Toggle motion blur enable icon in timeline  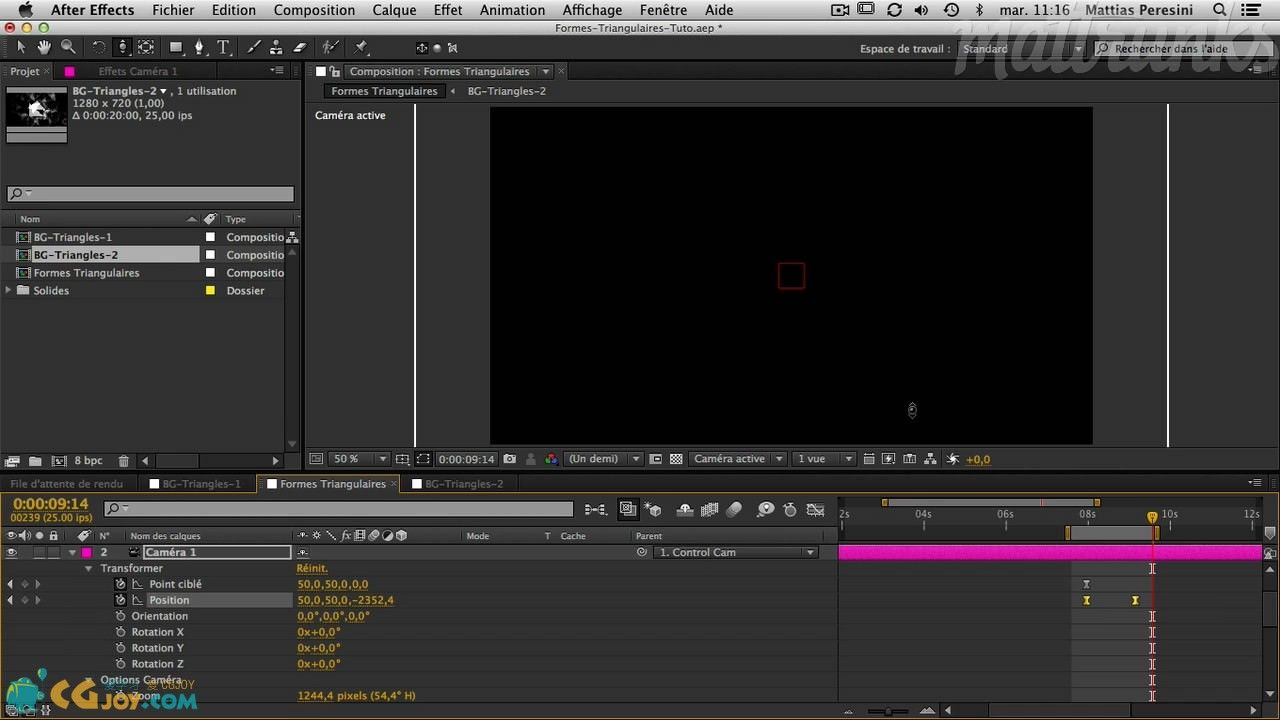[x=734, y=509]
